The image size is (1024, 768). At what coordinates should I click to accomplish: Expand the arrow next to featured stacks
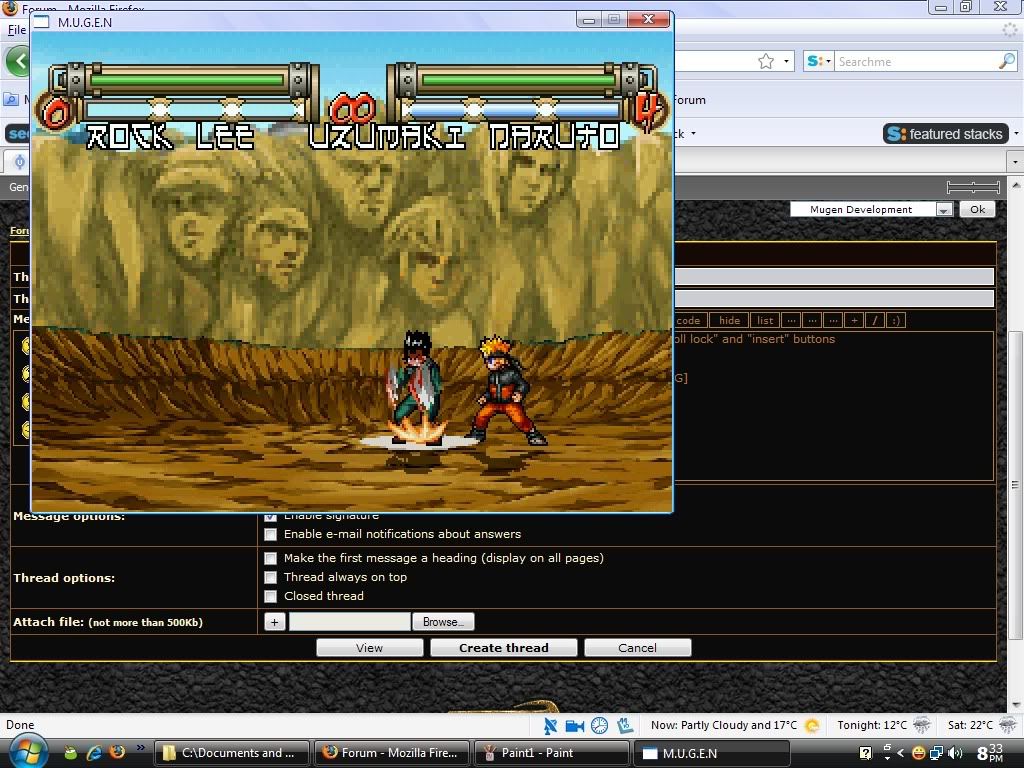click(1016, 134)
